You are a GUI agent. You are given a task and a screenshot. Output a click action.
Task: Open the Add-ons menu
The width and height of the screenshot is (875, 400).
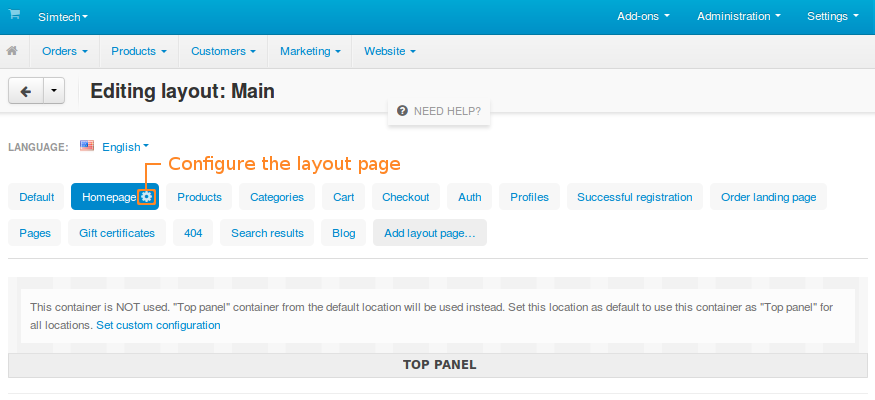[643, 17]
